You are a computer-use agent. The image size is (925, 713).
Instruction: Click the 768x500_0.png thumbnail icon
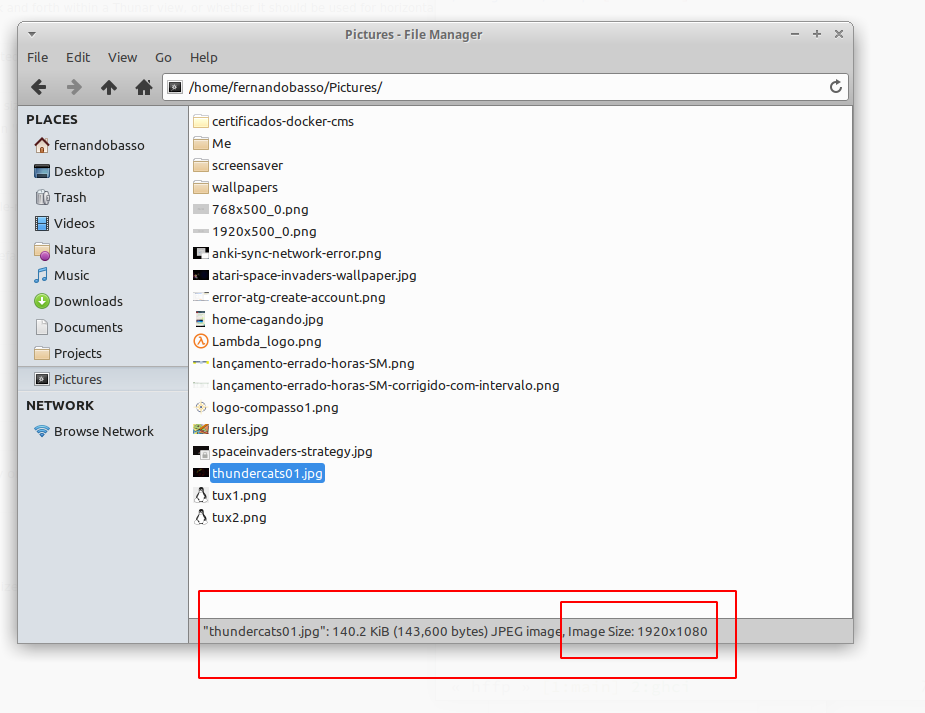pyautogui.click(x=201, y=209)
